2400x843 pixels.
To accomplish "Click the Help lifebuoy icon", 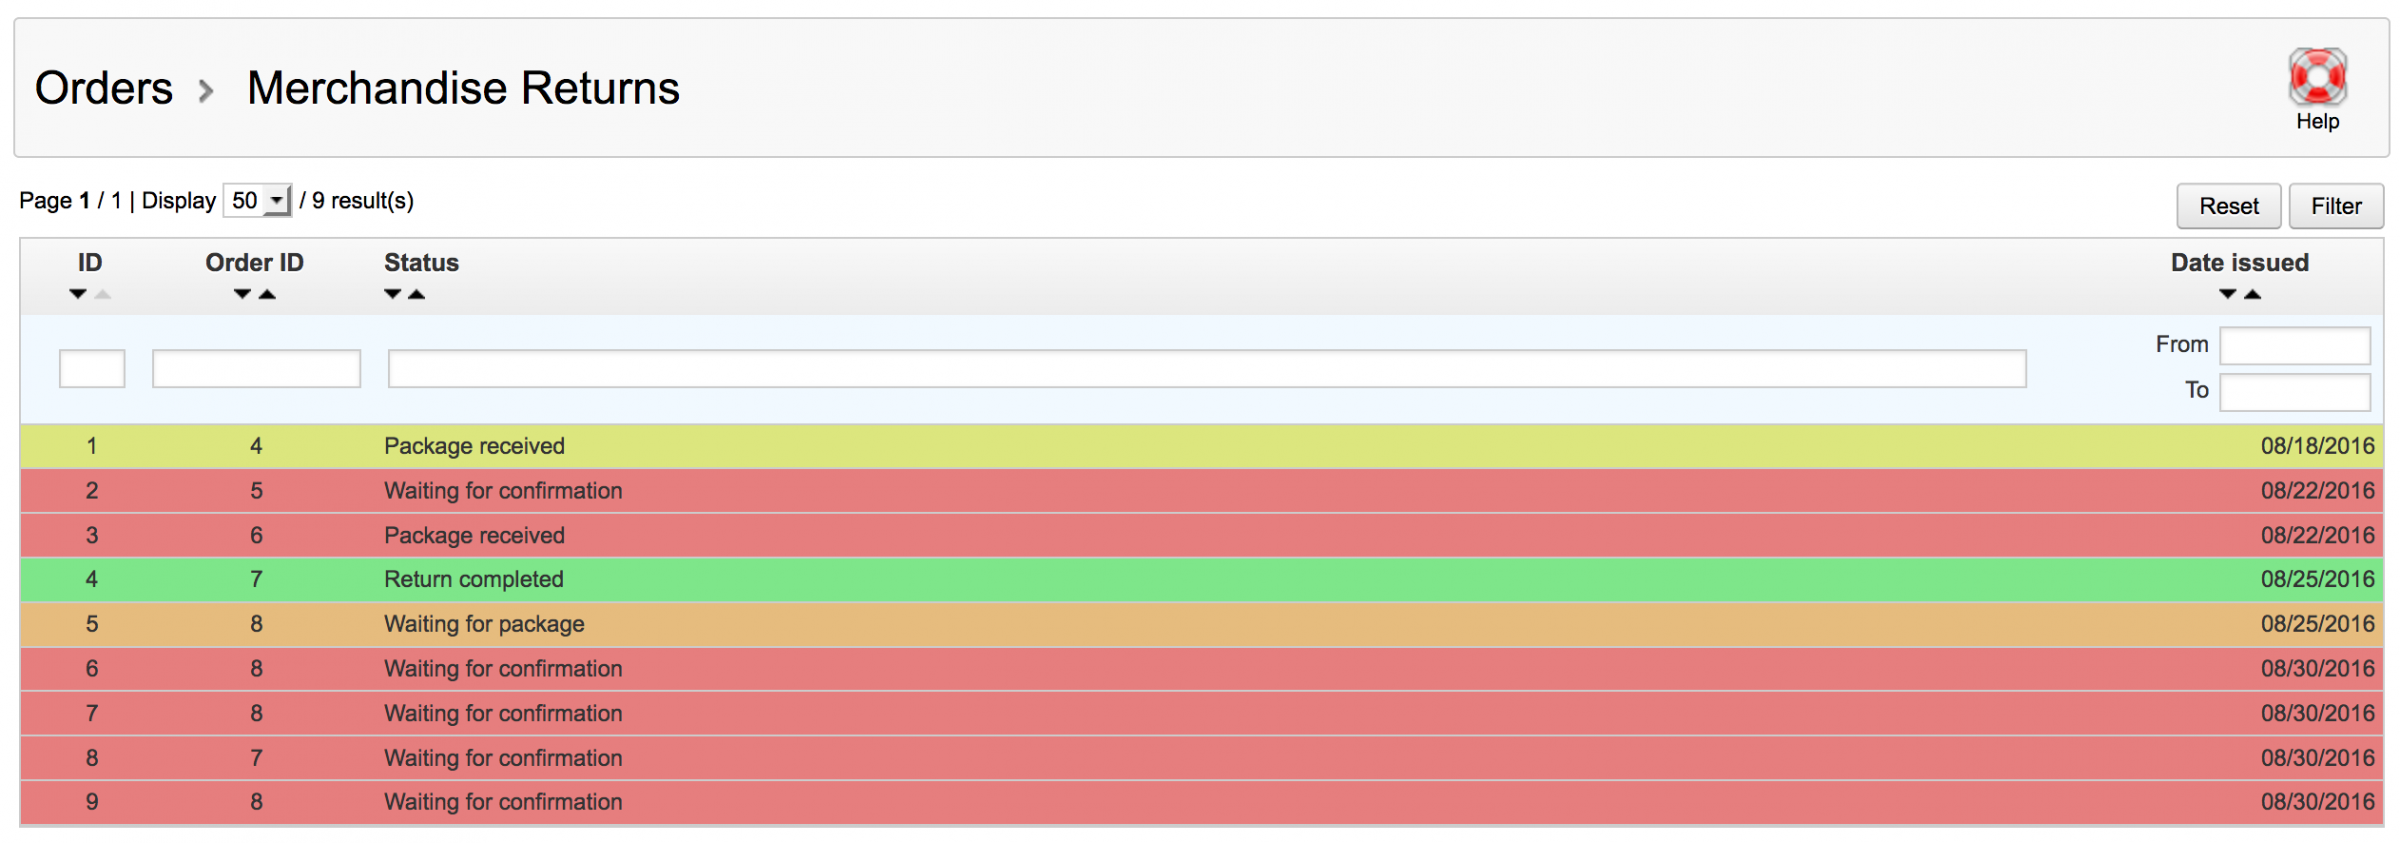I will click(x=2316, y=77).
